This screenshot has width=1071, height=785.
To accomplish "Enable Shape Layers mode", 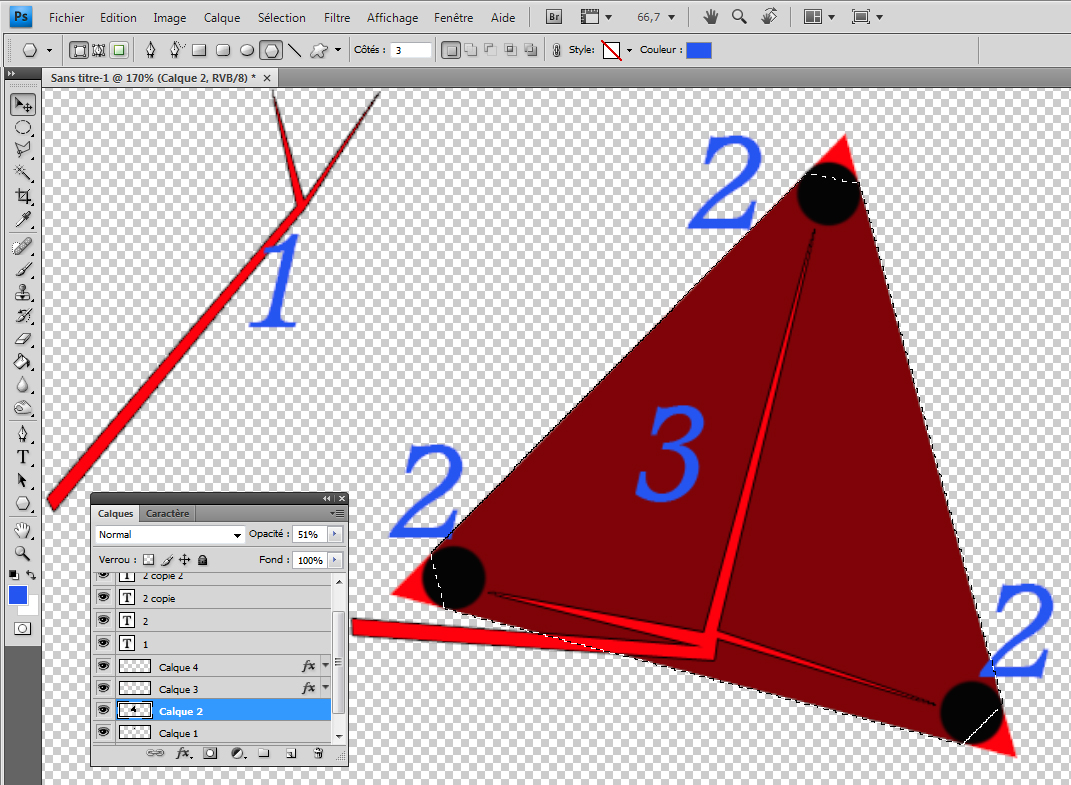I will pos(80,50).
